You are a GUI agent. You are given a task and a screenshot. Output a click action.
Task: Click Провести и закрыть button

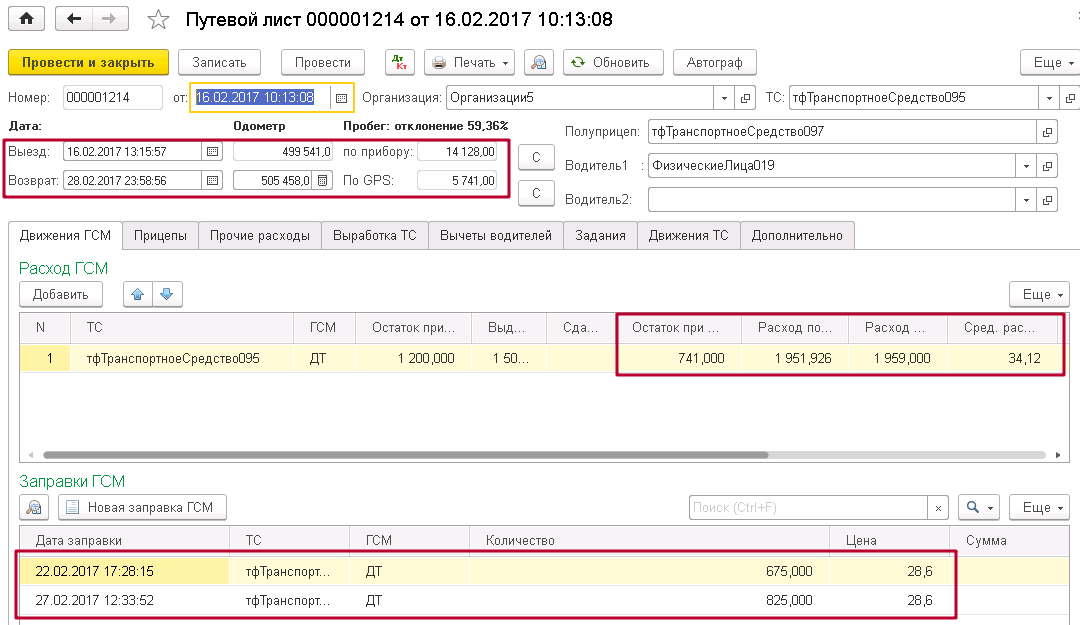pyautogui.click(x=88, y=62)
